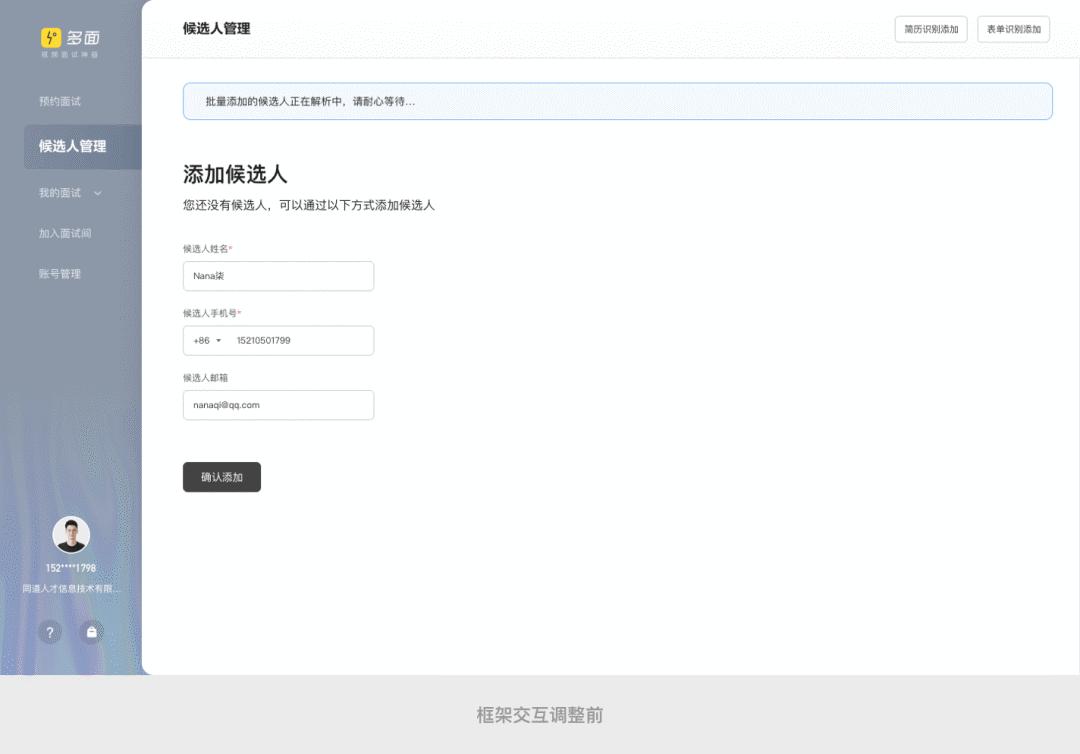The height and width of the screenshot is (754, 1080).
Task: Click the user avatar photo in sidebar
Action: 70,534
